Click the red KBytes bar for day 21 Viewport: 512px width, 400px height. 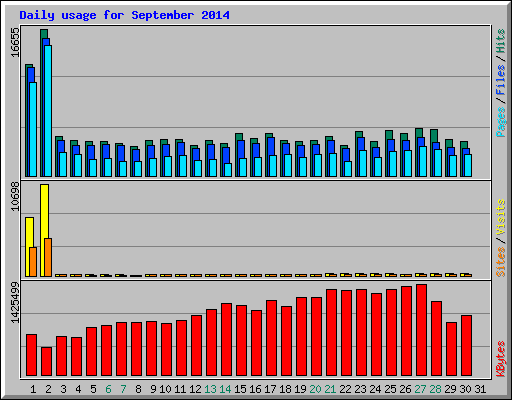pos(331,333)
